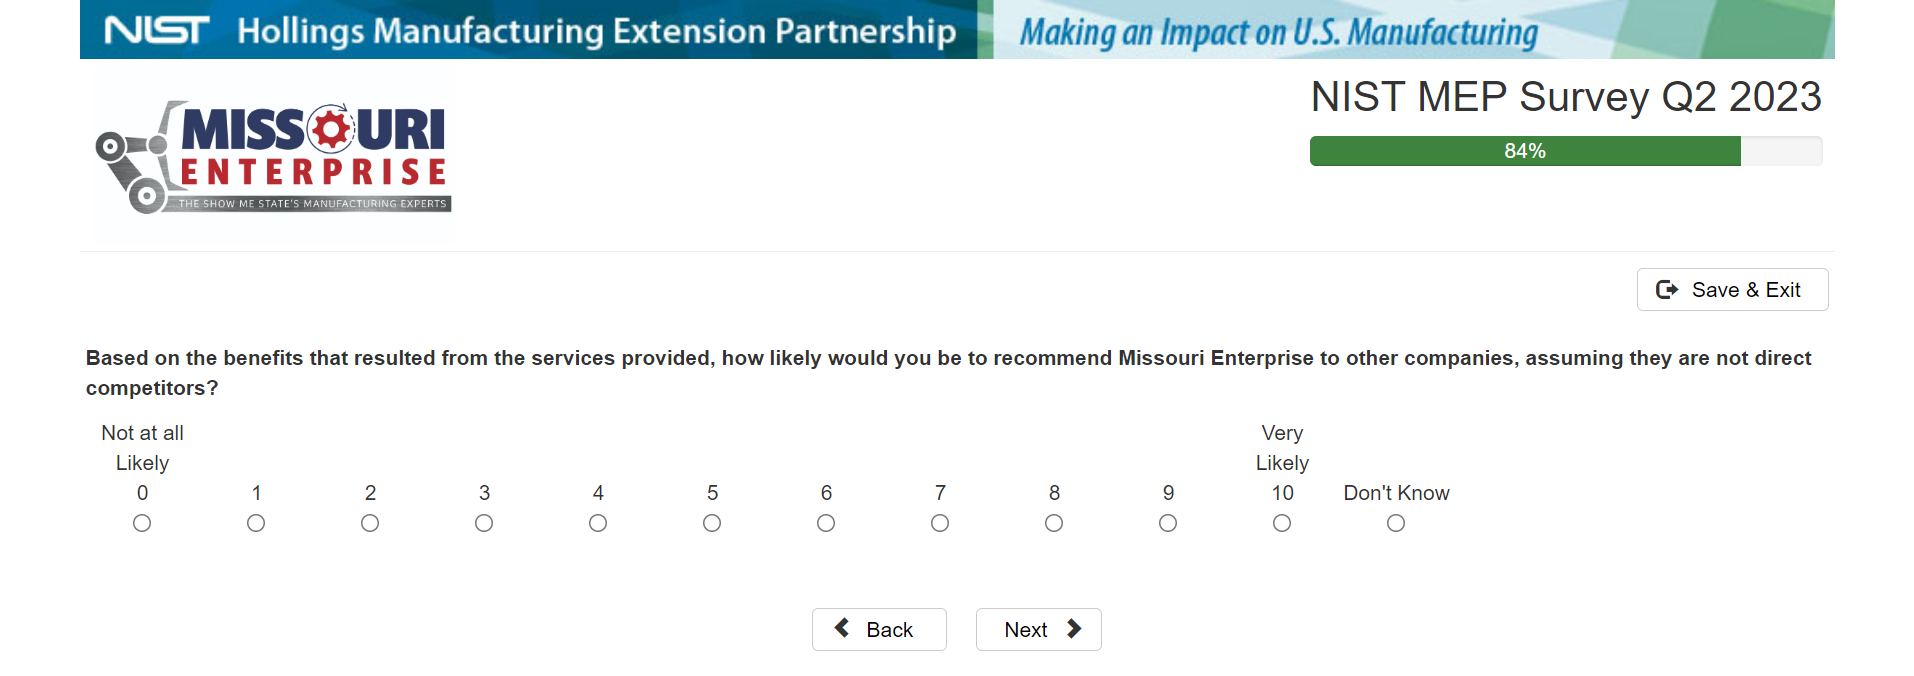Select rating 4 radio button
Image resolution: width=1914 pixels, height=676 pixels.
click(x=598, y=523)
